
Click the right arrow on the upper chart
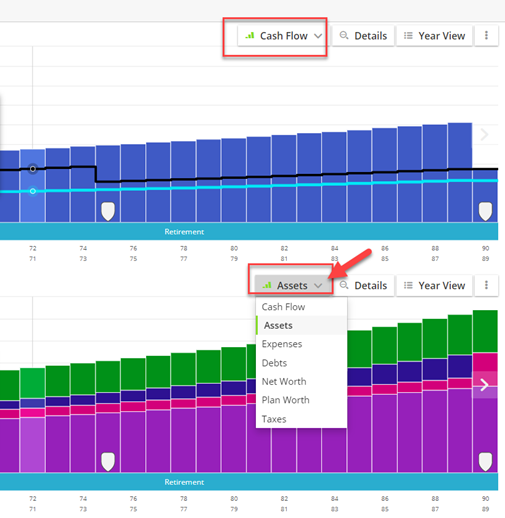(x=484, y=135)
